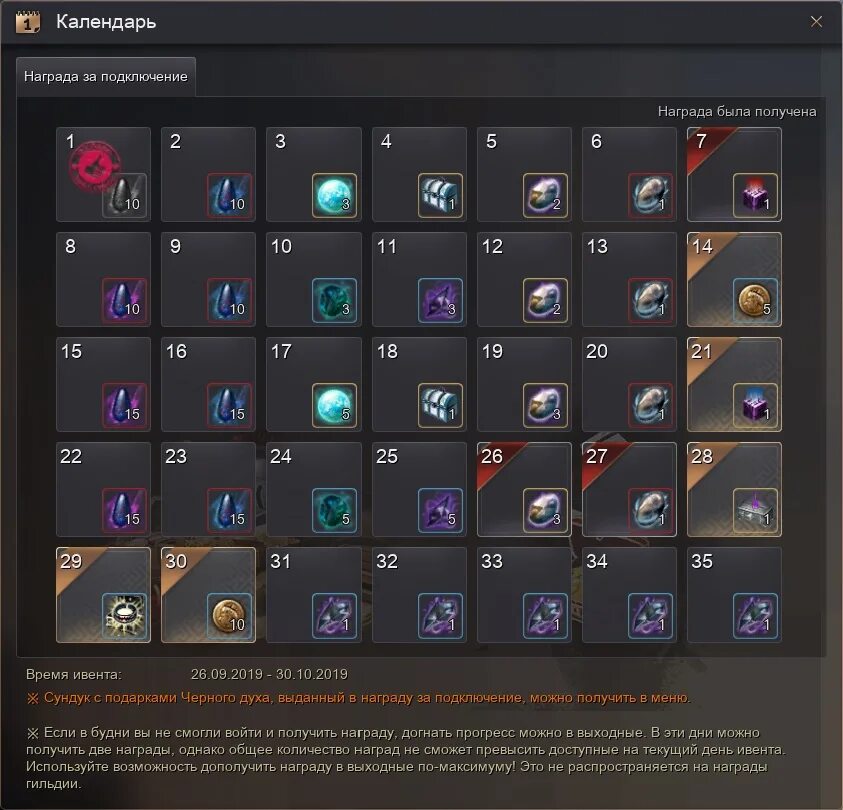Click the day 32 reward cell
The height and width of the screenshot is (810, 843).
click(419, 594)
